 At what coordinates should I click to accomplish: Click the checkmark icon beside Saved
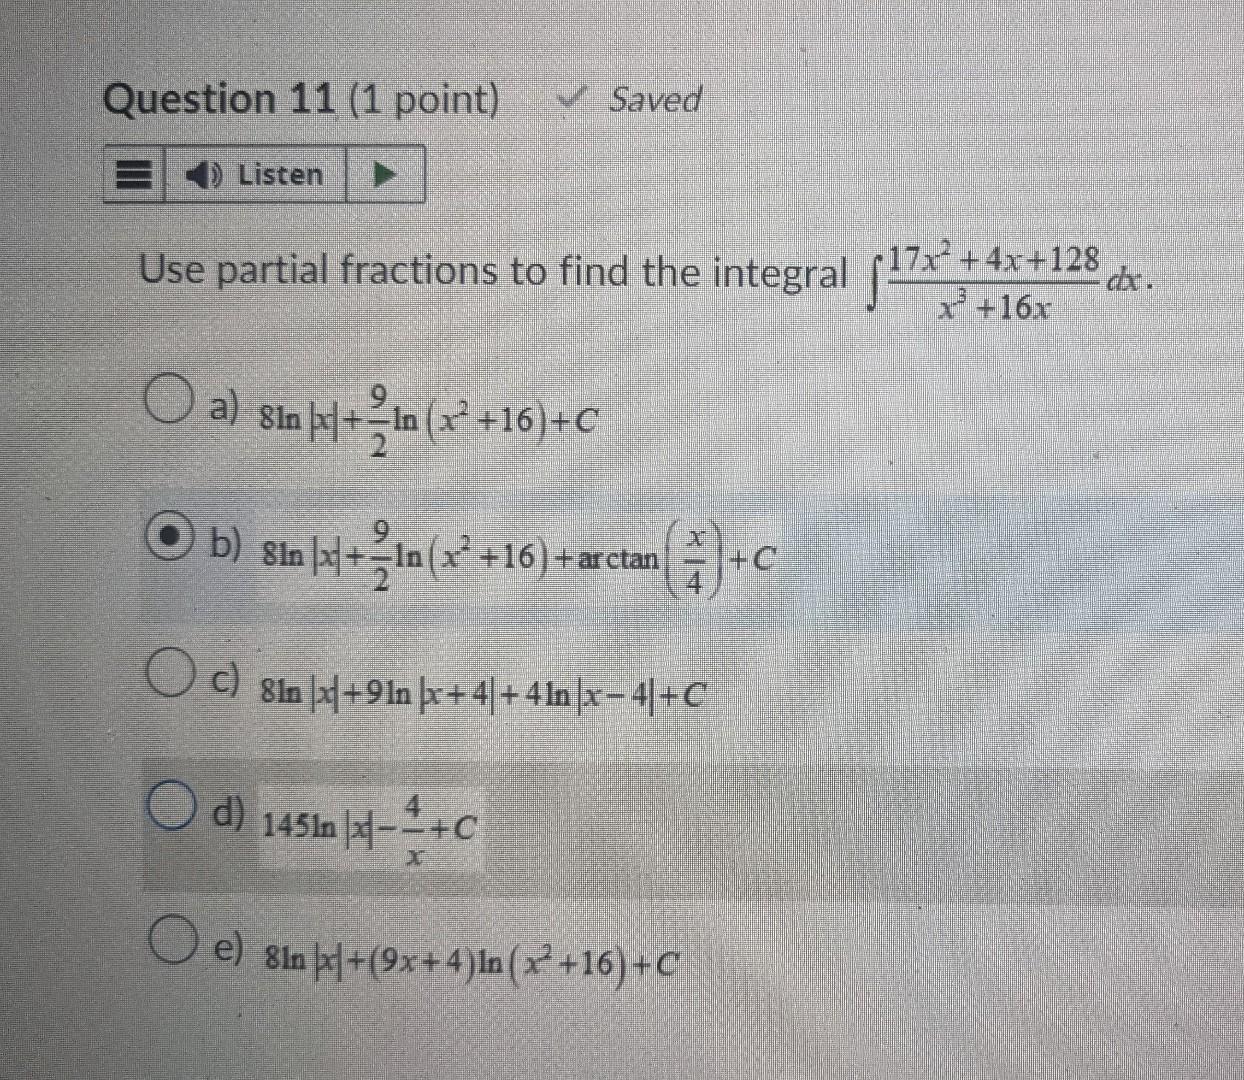click(x=571, y=97)
